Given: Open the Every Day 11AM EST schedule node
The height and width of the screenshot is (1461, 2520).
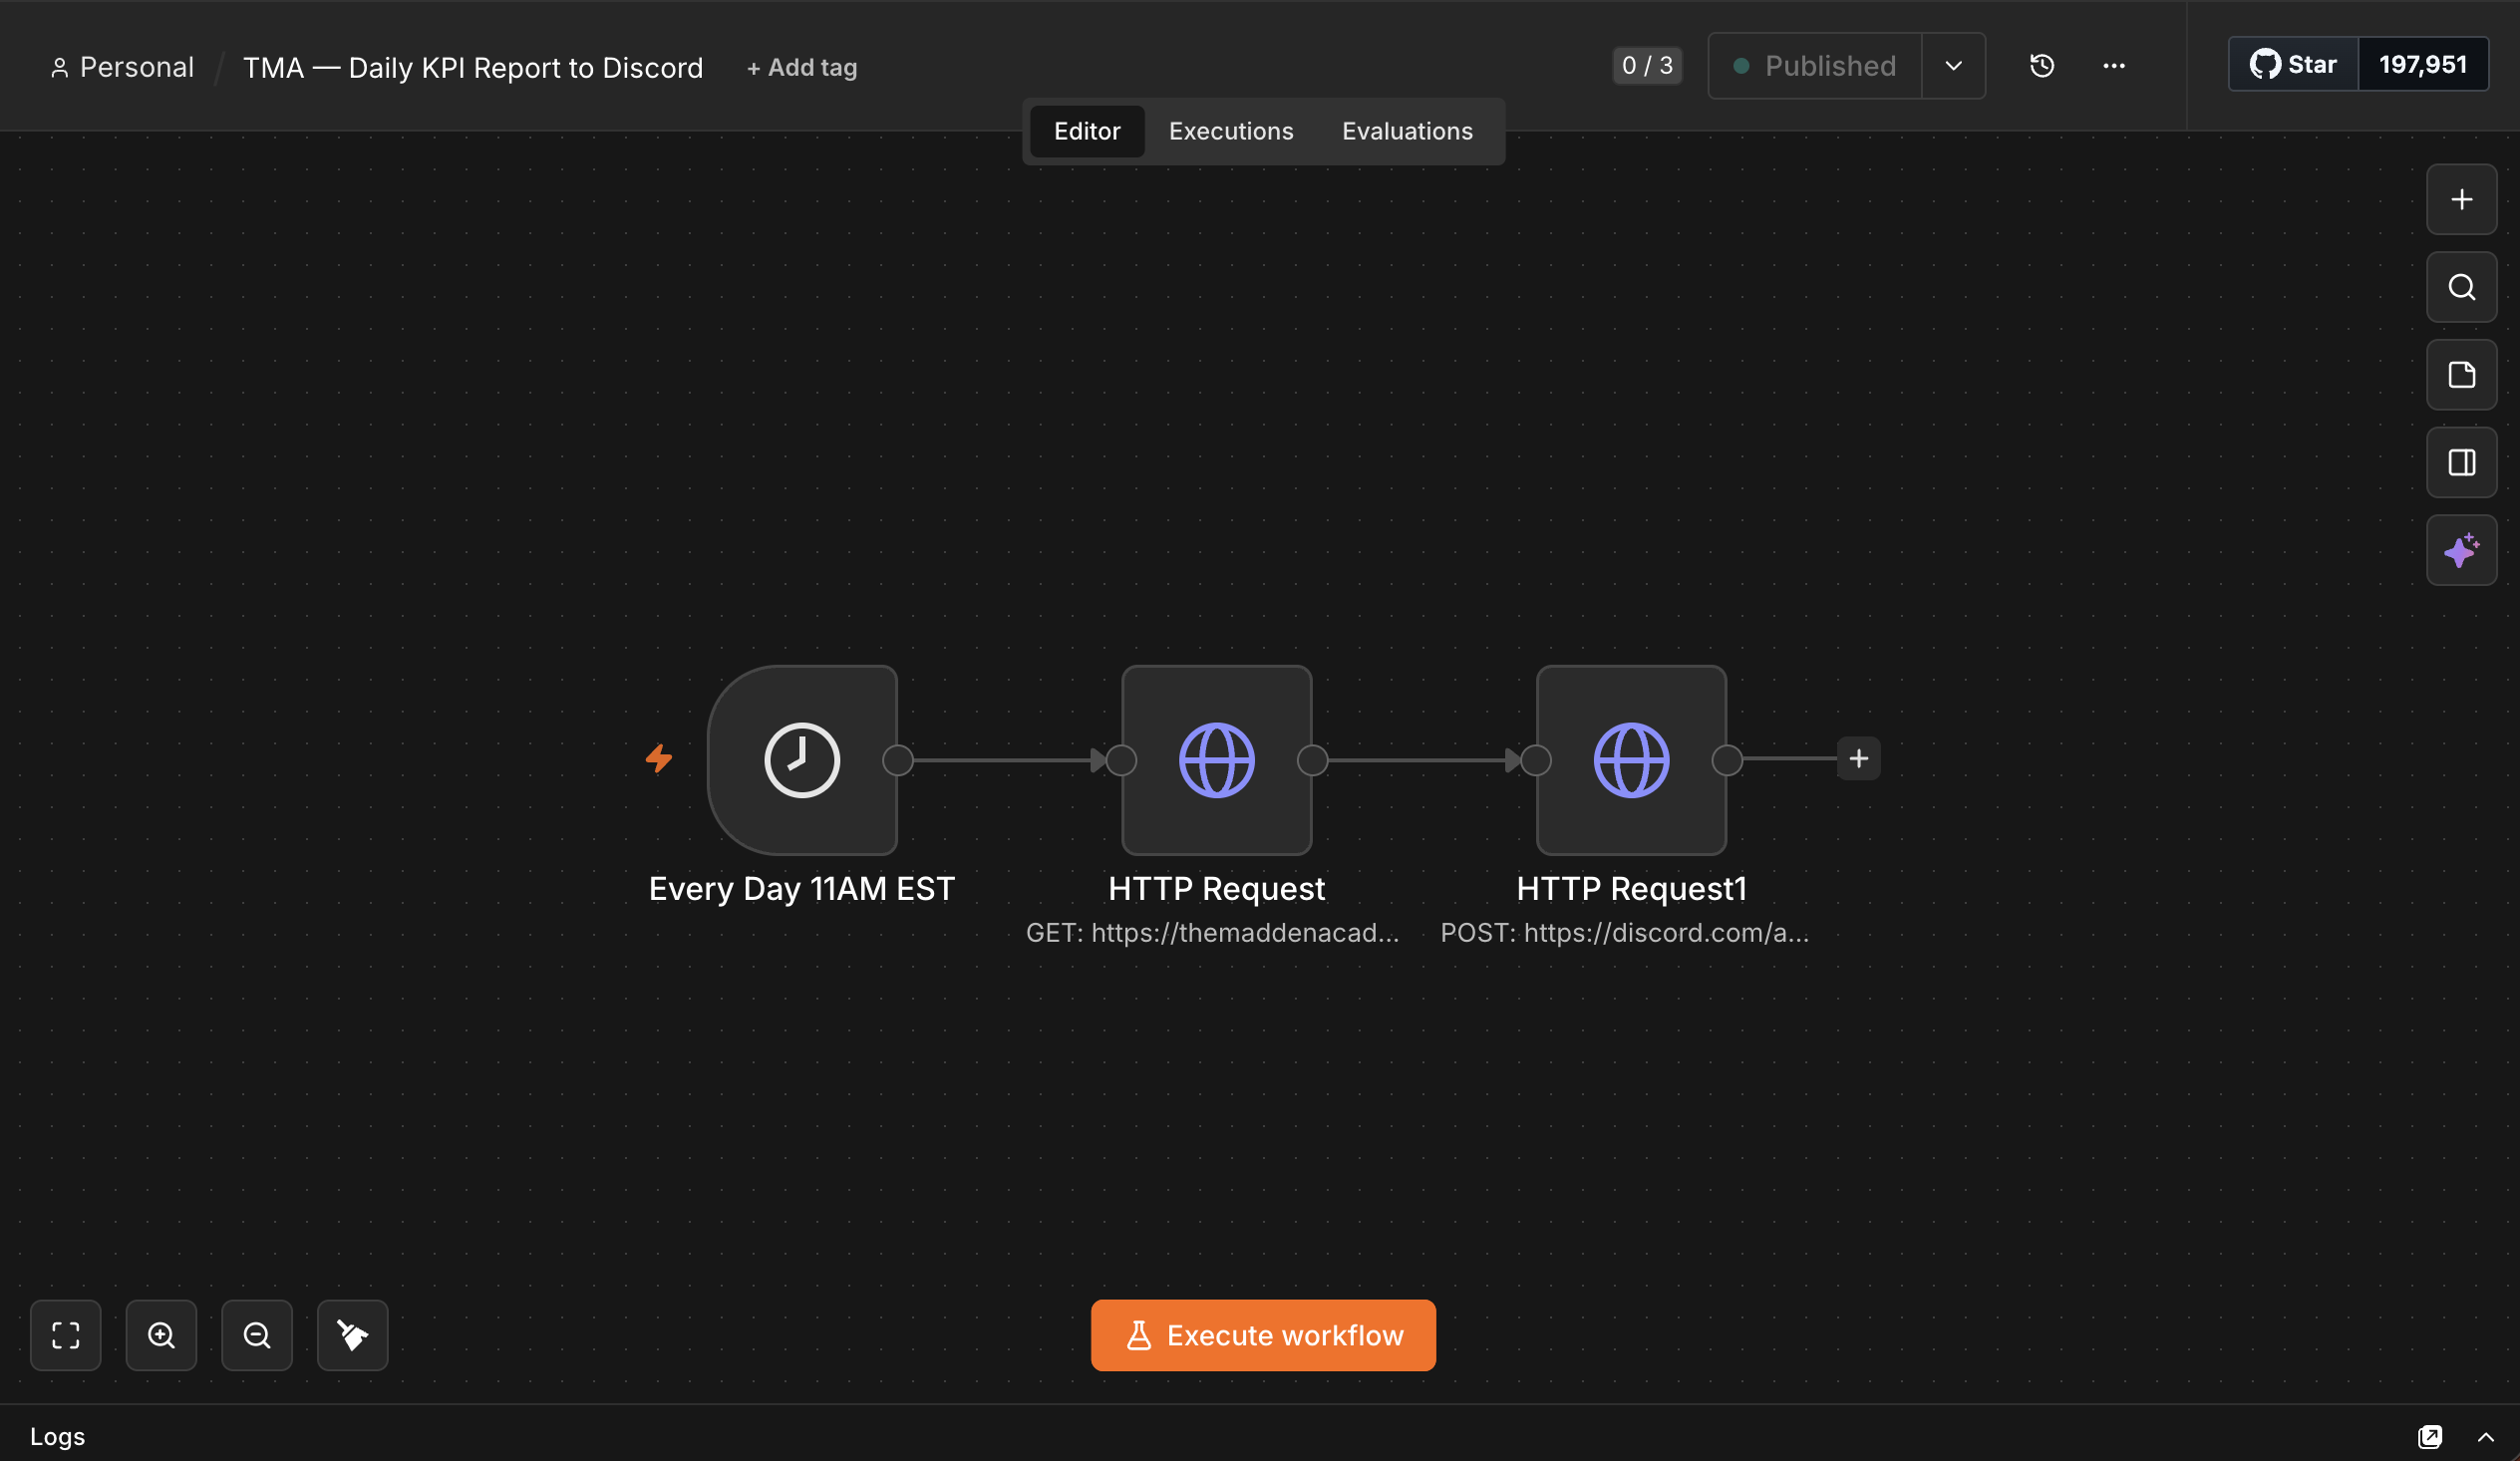Looking at the screenshot, I should coord(802,760).
